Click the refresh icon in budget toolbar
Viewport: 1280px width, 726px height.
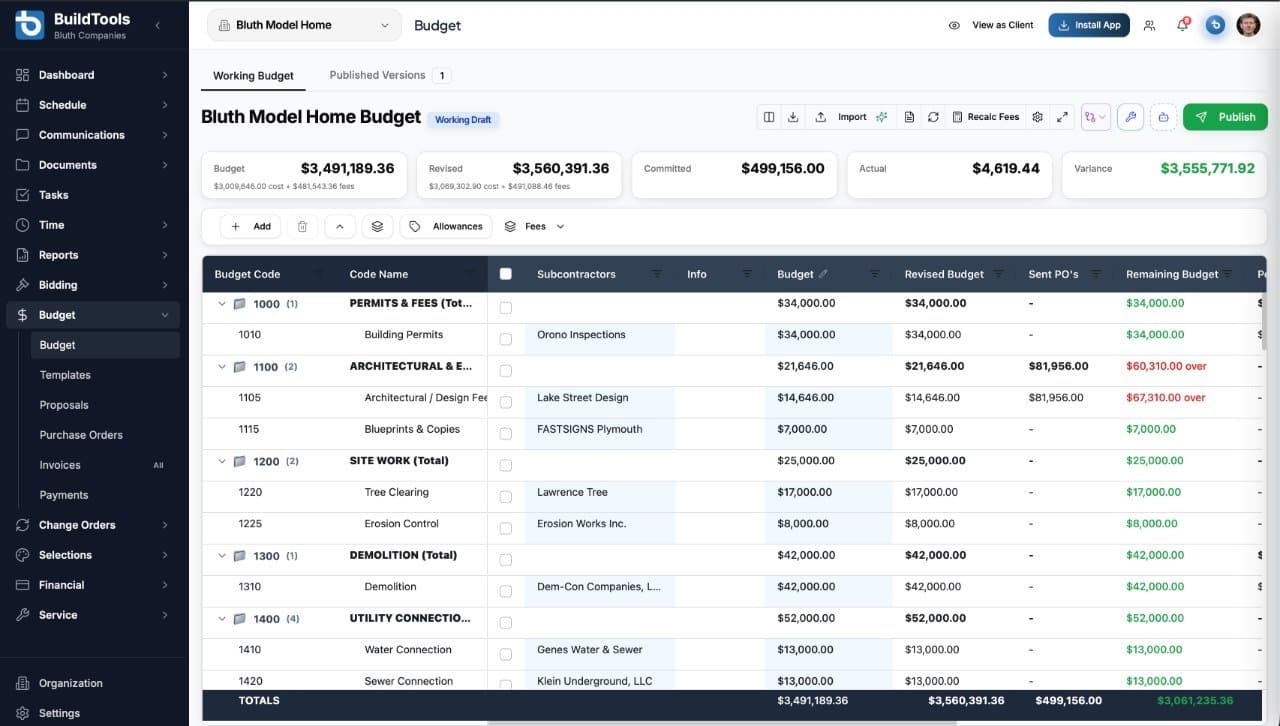click(933, 117)
